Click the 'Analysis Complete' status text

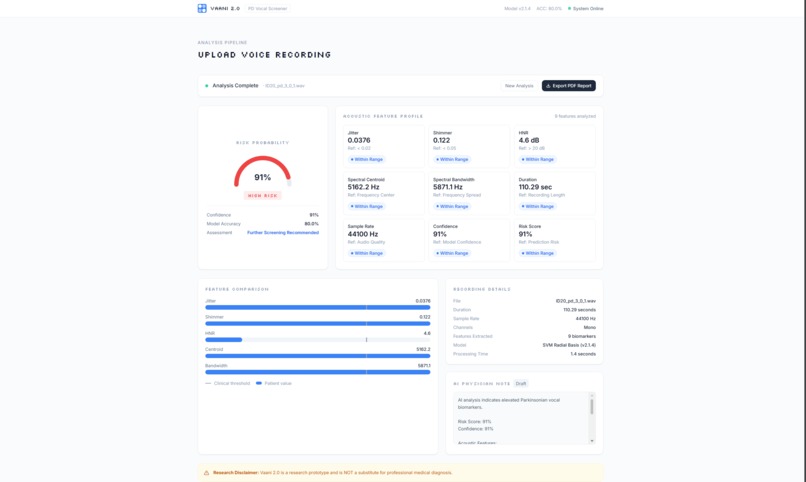[235, 86]
